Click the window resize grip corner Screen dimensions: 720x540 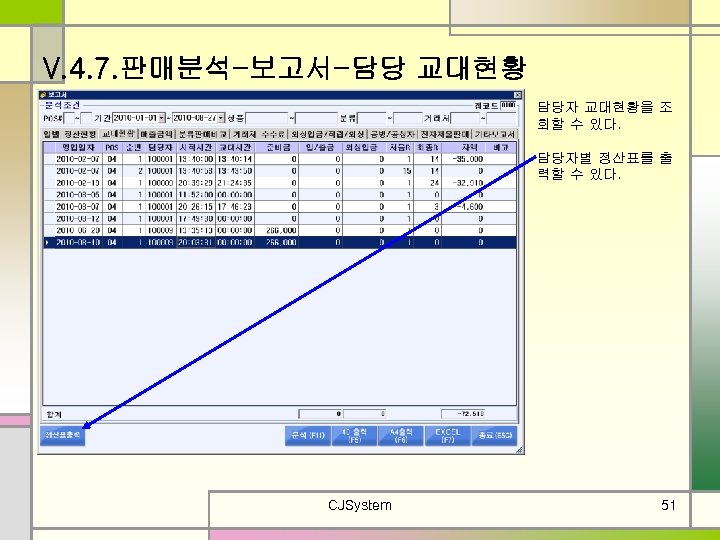point(519,450)
